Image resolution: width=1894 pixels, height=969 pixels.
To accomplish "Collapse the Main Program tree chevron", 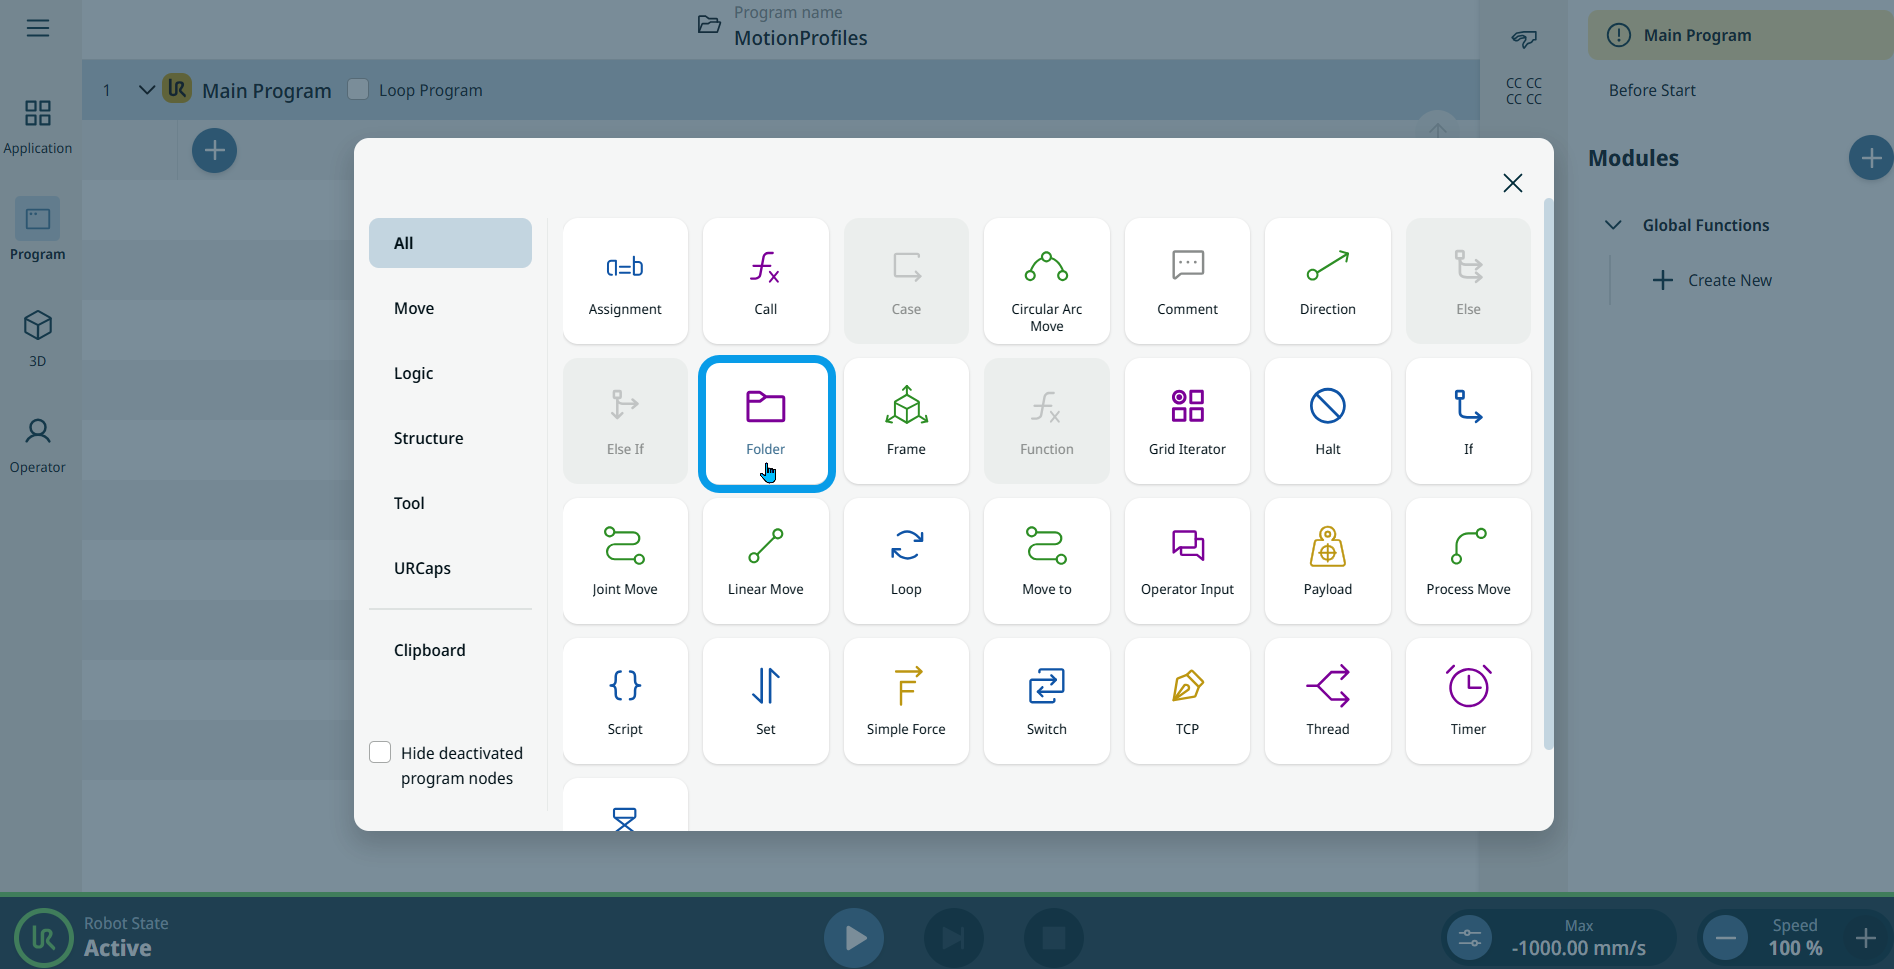I will pyautogui.click(x=146, y=90).
